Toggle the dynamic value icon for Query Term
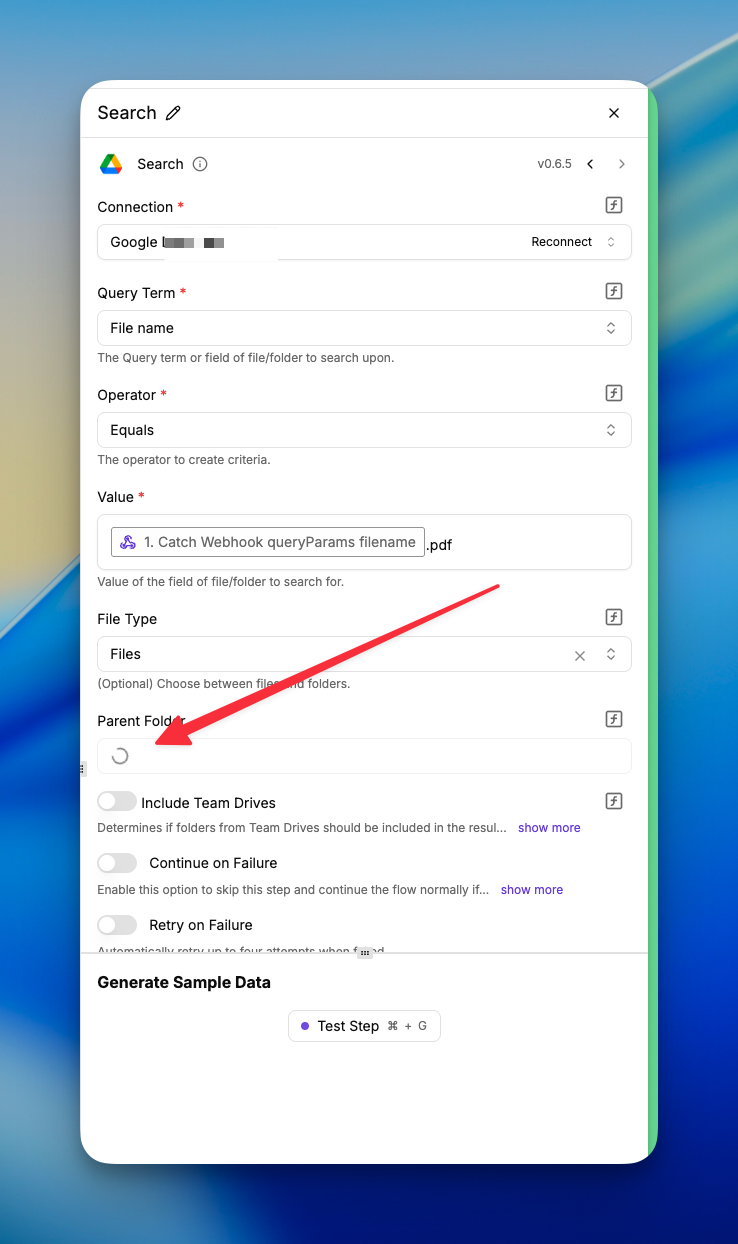738x1244 pixels. (x=614, y=291)
